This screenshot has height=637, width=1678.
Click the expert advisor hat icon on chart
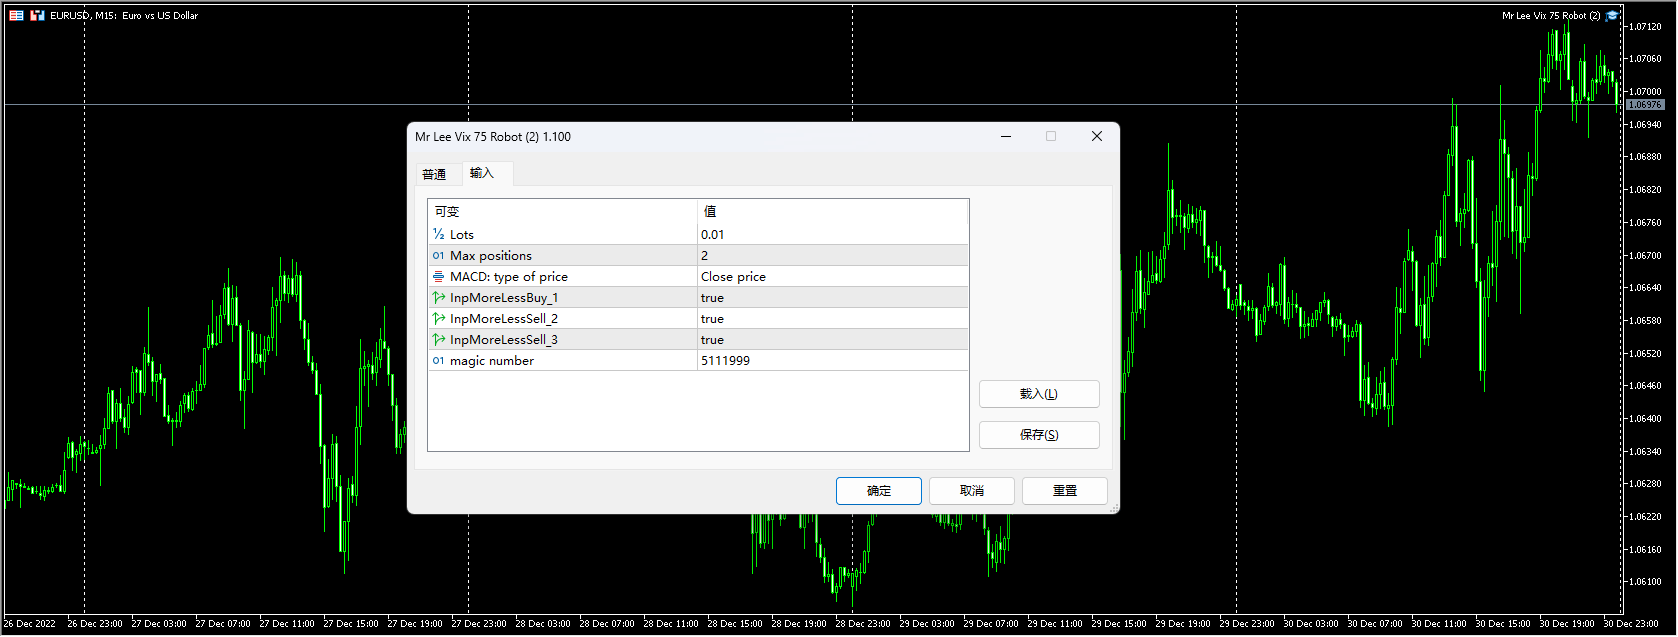tap(1612, 15)
